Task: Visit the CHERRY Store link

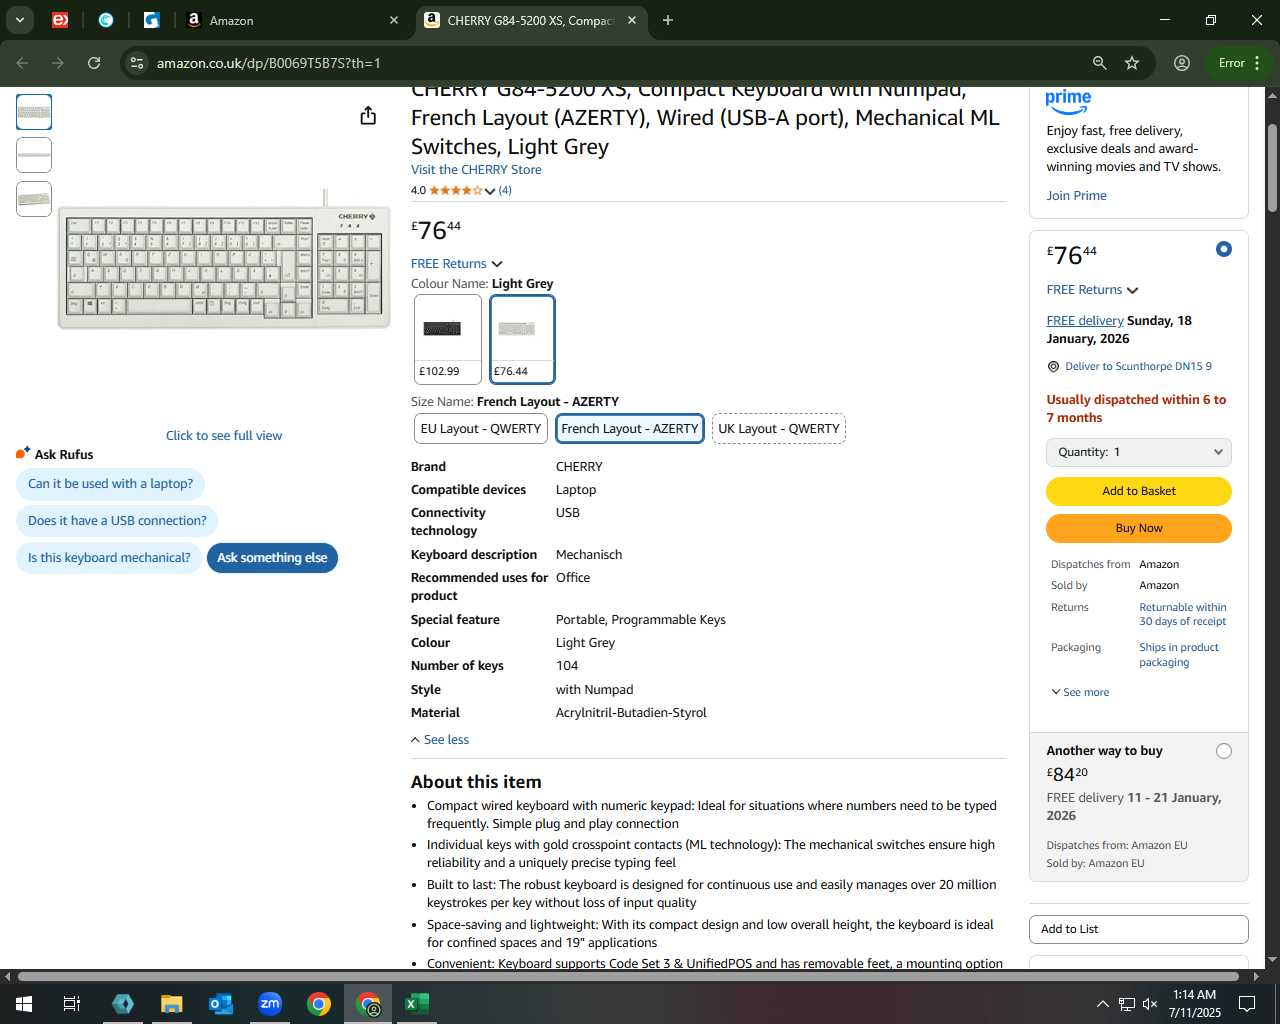Action: point(476,170)
